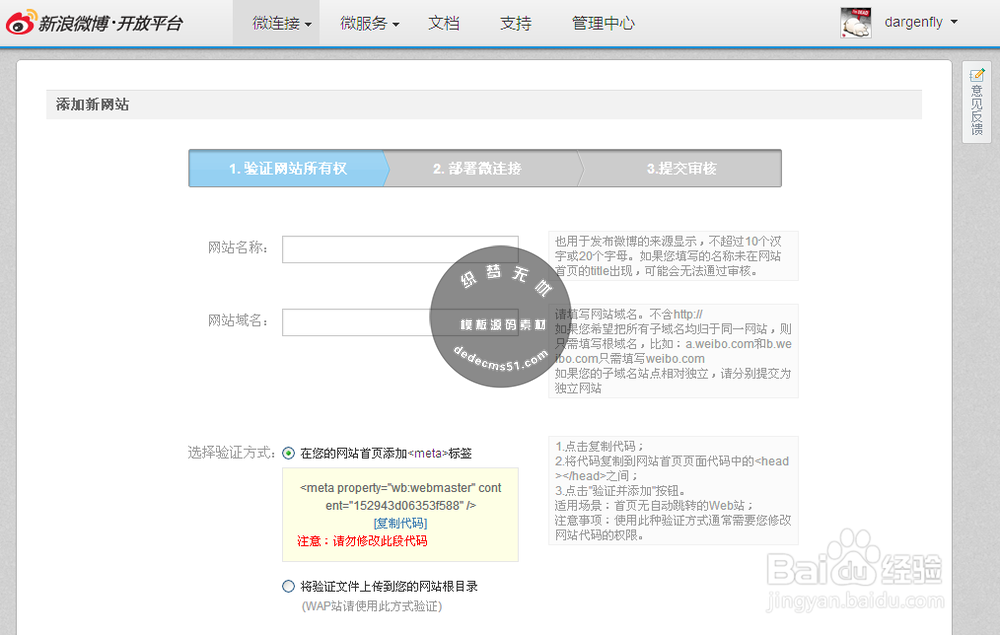This screenshot has width=1000, height=635.
Task: Open the 管理中心 menu item
Action: pyautogui.click(x=604, y=22)
